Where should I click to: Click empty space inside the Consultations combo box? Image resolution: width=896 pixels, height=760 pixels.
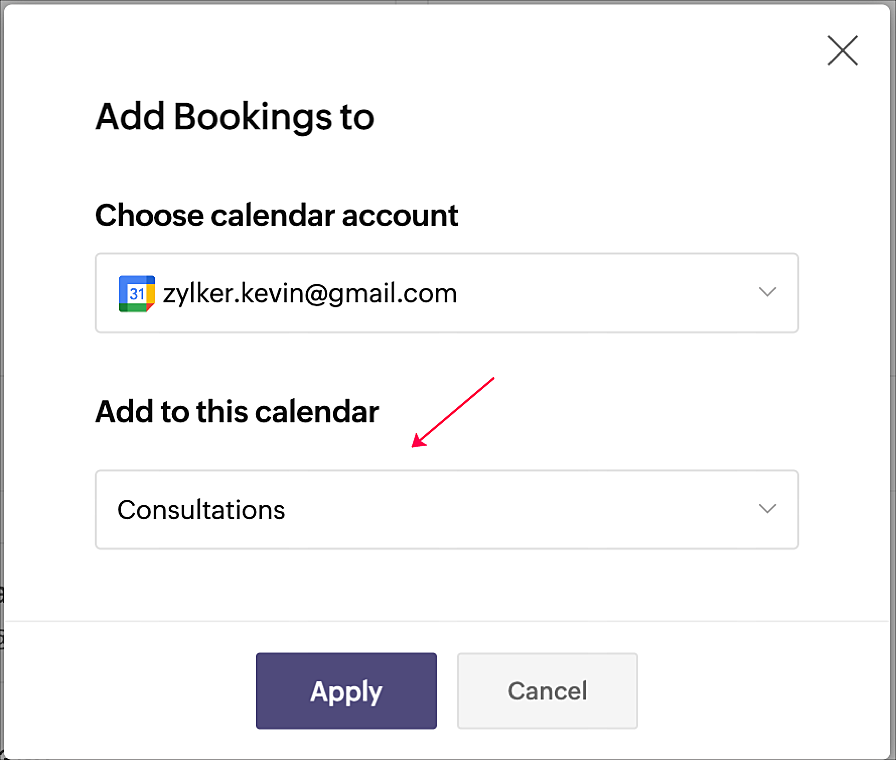tap(514, 509)
